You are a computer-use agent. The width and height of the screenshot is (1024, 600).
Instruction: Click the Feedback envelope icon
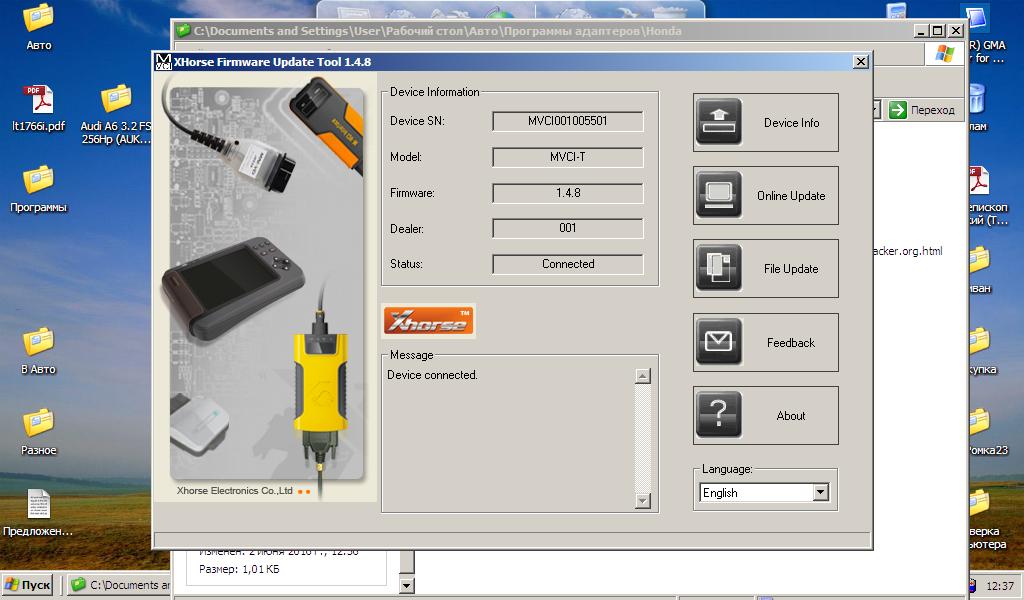[718, 341]
